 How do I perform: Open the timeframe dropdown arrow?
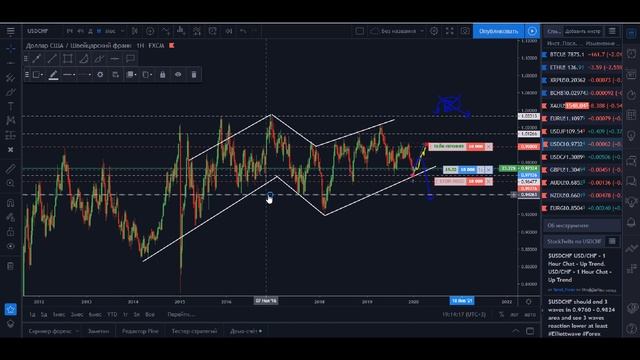coord(122,31)
